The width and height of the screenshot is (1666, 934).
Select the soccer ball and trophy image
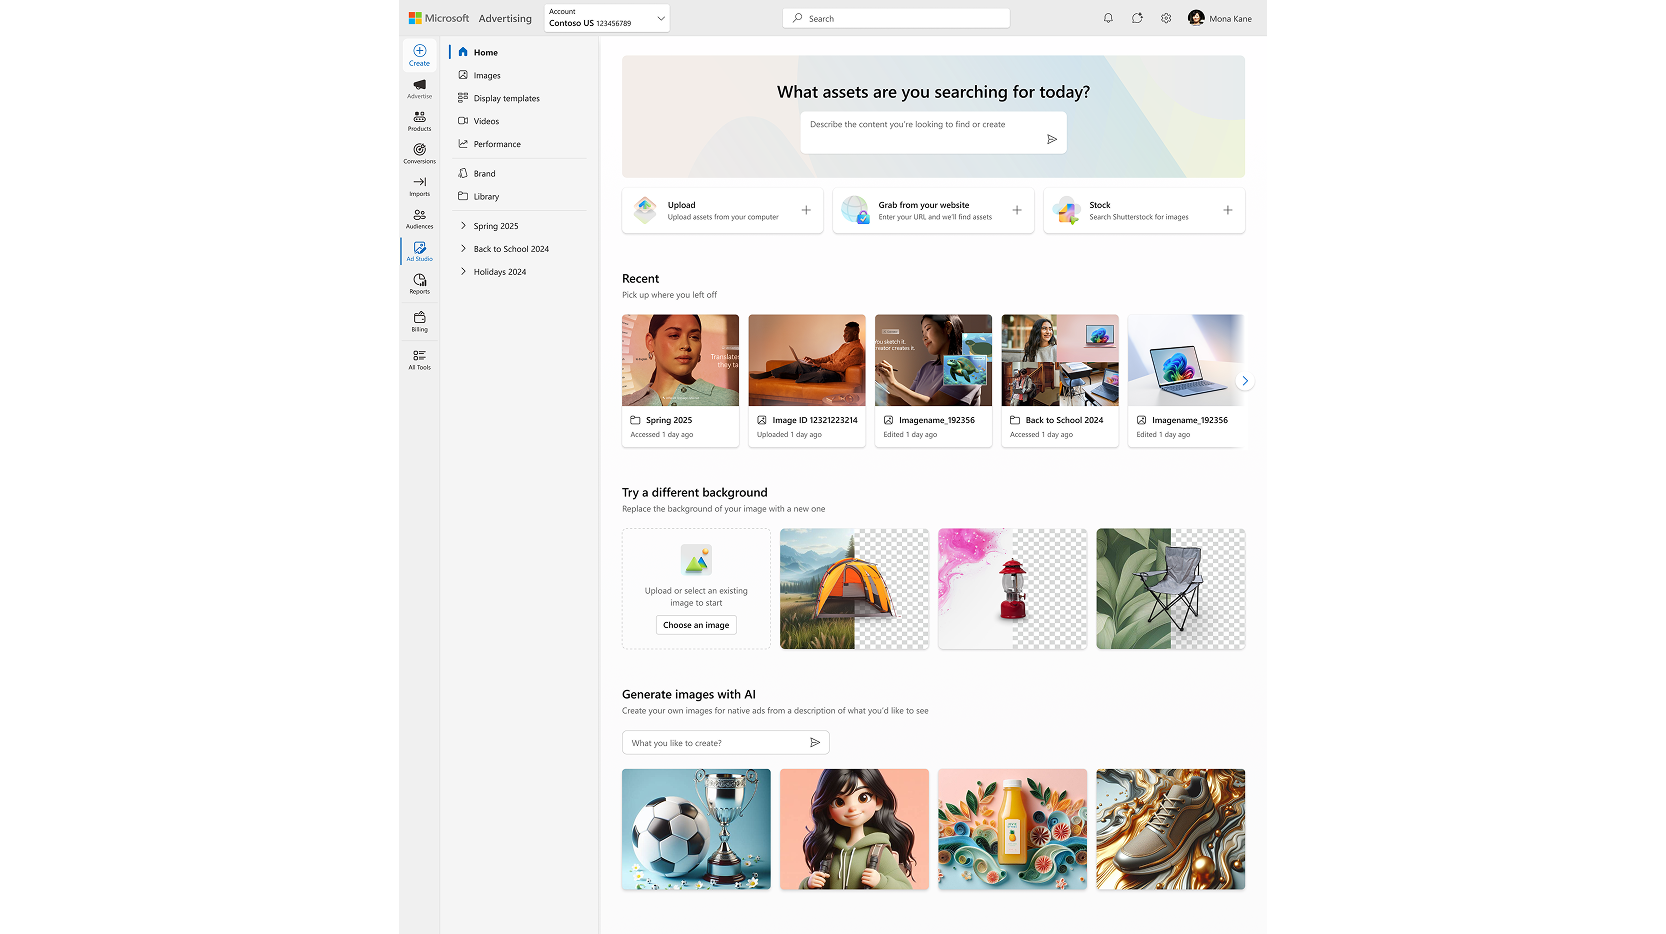[x=696, y=829]
